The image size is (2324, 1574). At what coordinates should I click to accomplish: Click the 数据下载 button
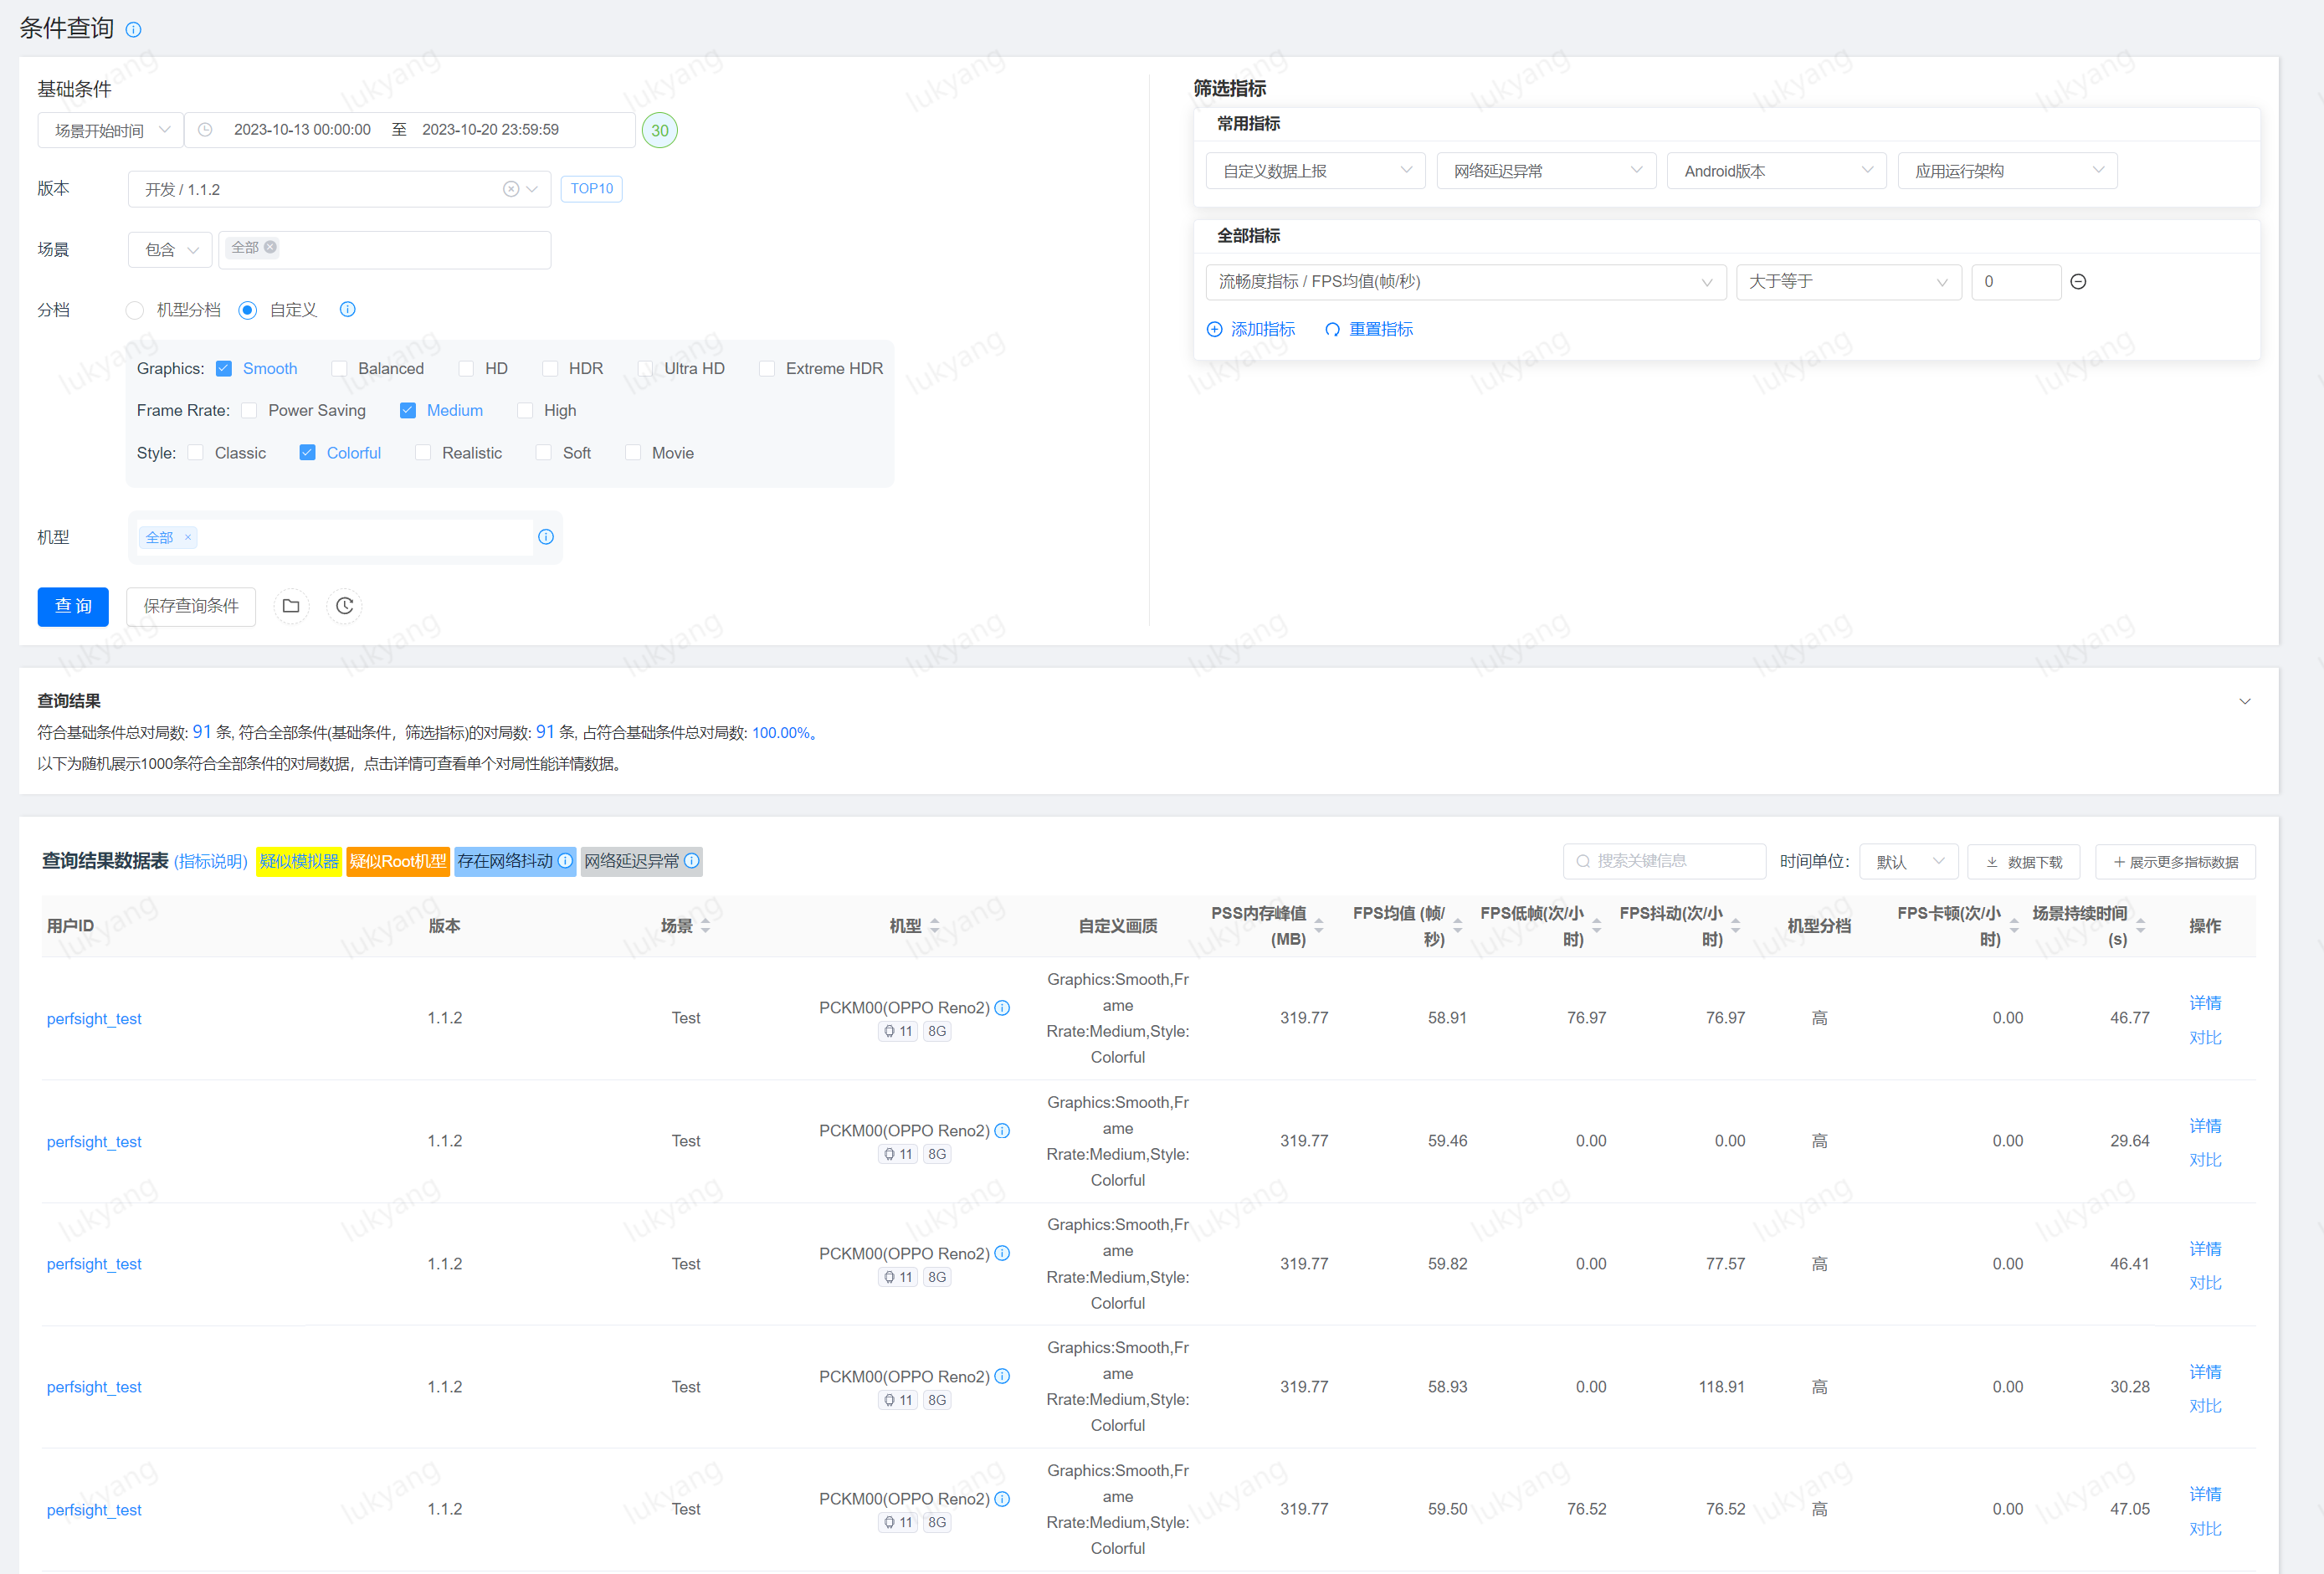(x=2024, y=861)
